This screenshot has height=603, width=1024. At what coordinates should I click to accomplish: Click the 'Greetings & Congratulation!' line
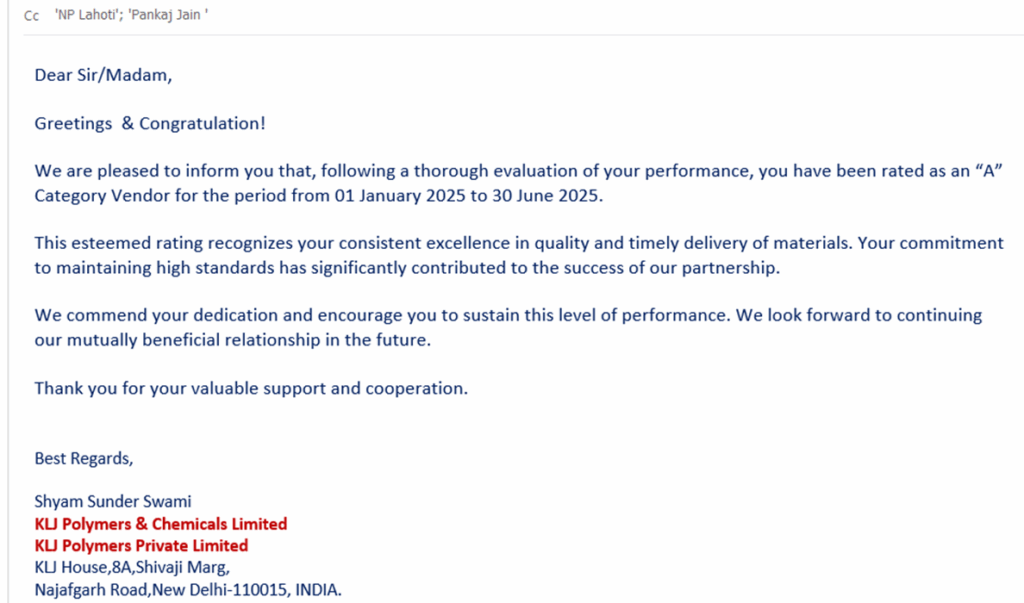150,124
